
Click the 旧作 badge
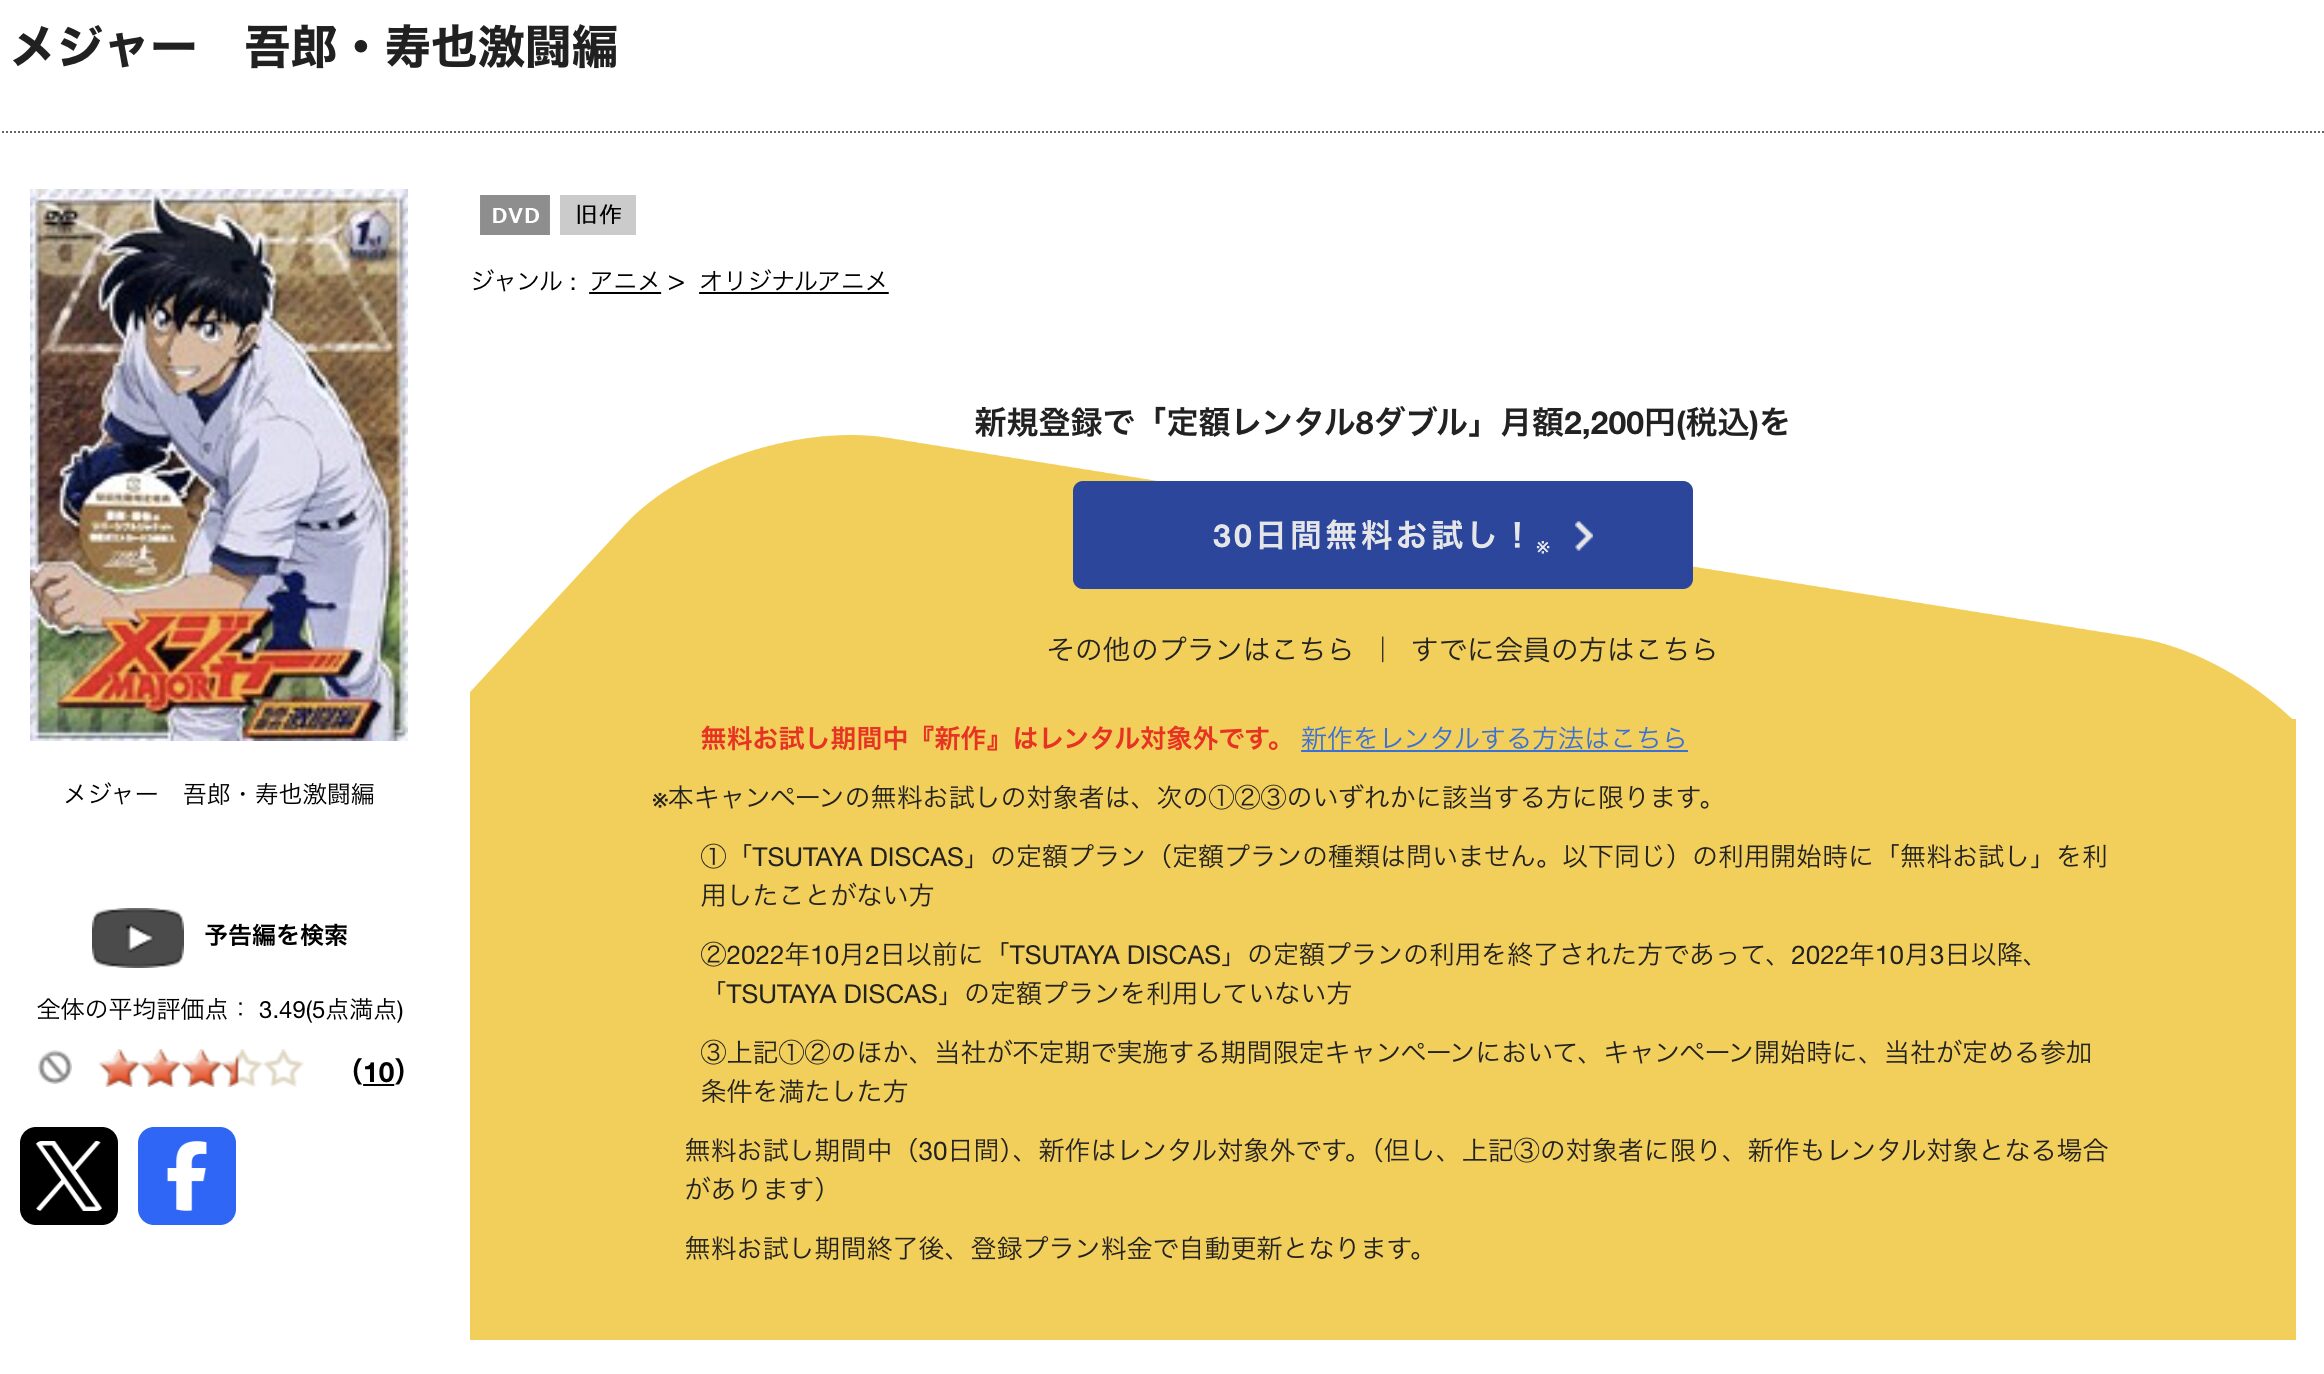coord(598,215)
